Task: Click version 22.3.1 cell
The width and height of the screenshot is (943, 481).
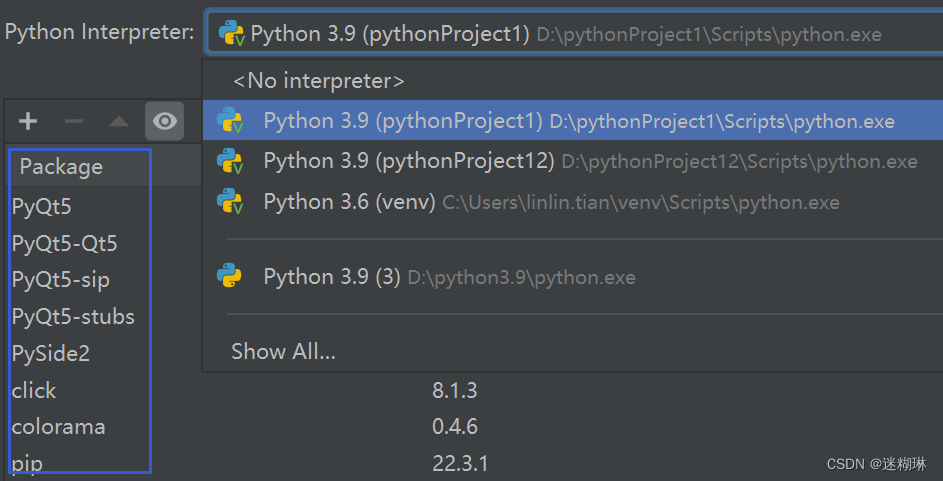Action: (460, 464)
